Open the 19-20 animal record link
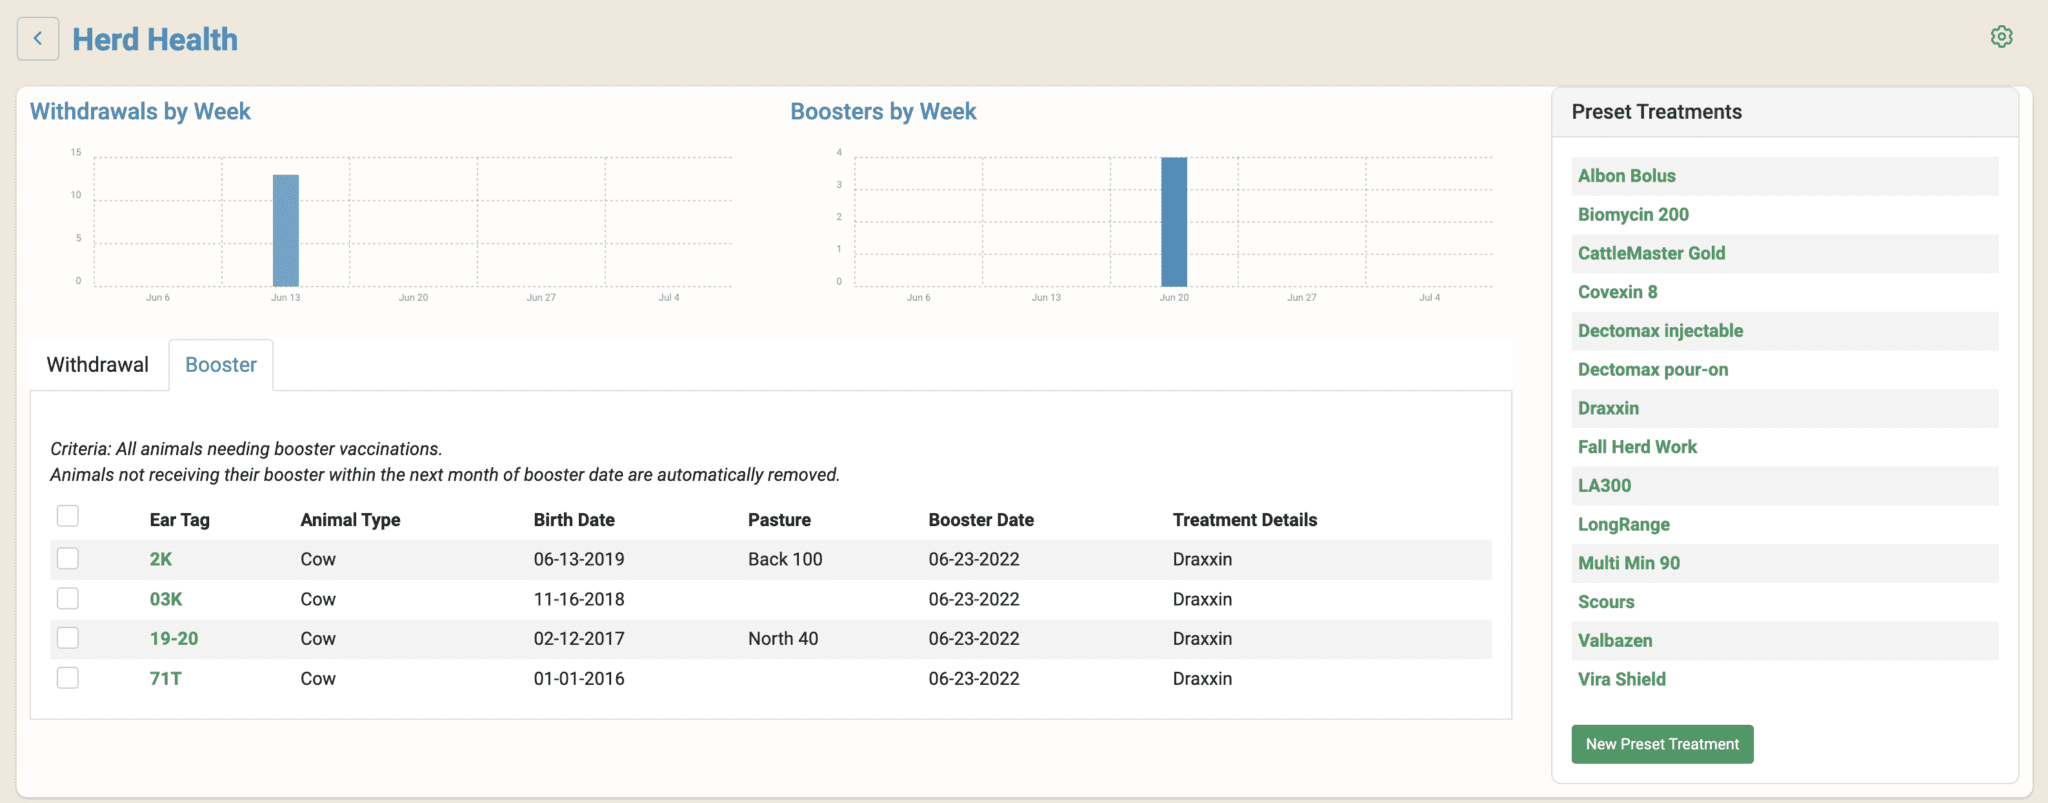This screenshot has width=2048, height=803. [174, 638]
